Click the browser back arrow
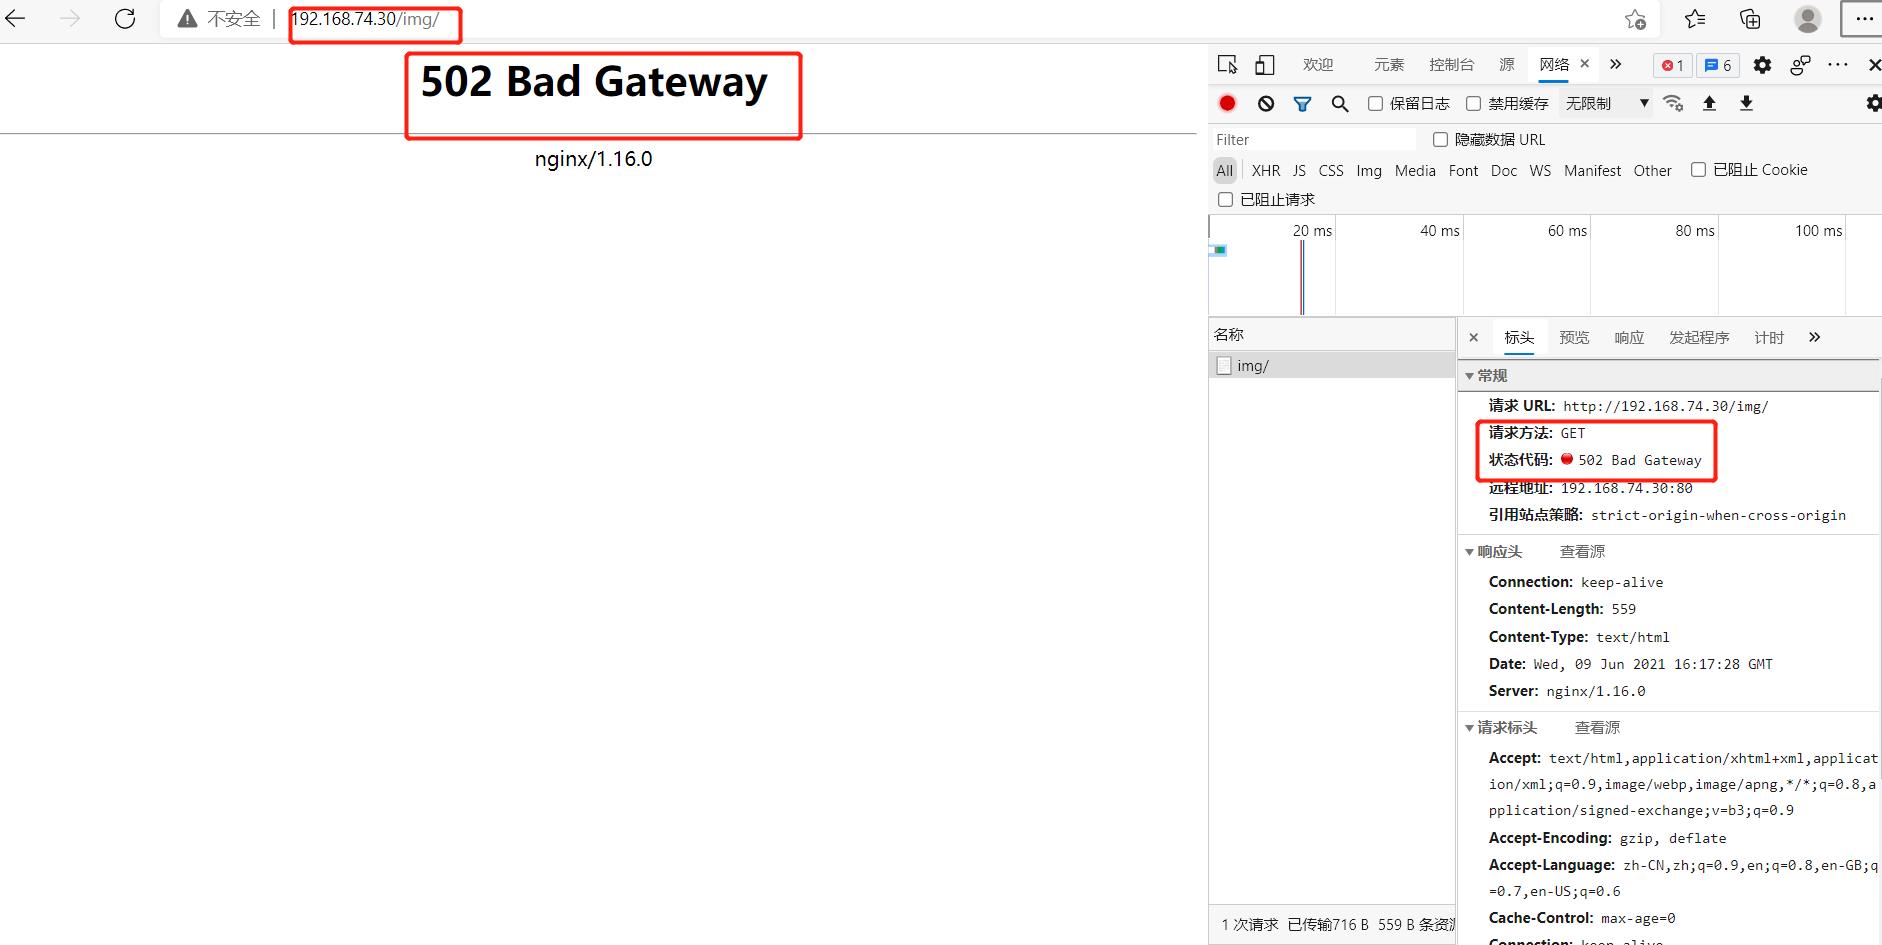The height and width of the screenshot is (945, 1882). point(15,18)
